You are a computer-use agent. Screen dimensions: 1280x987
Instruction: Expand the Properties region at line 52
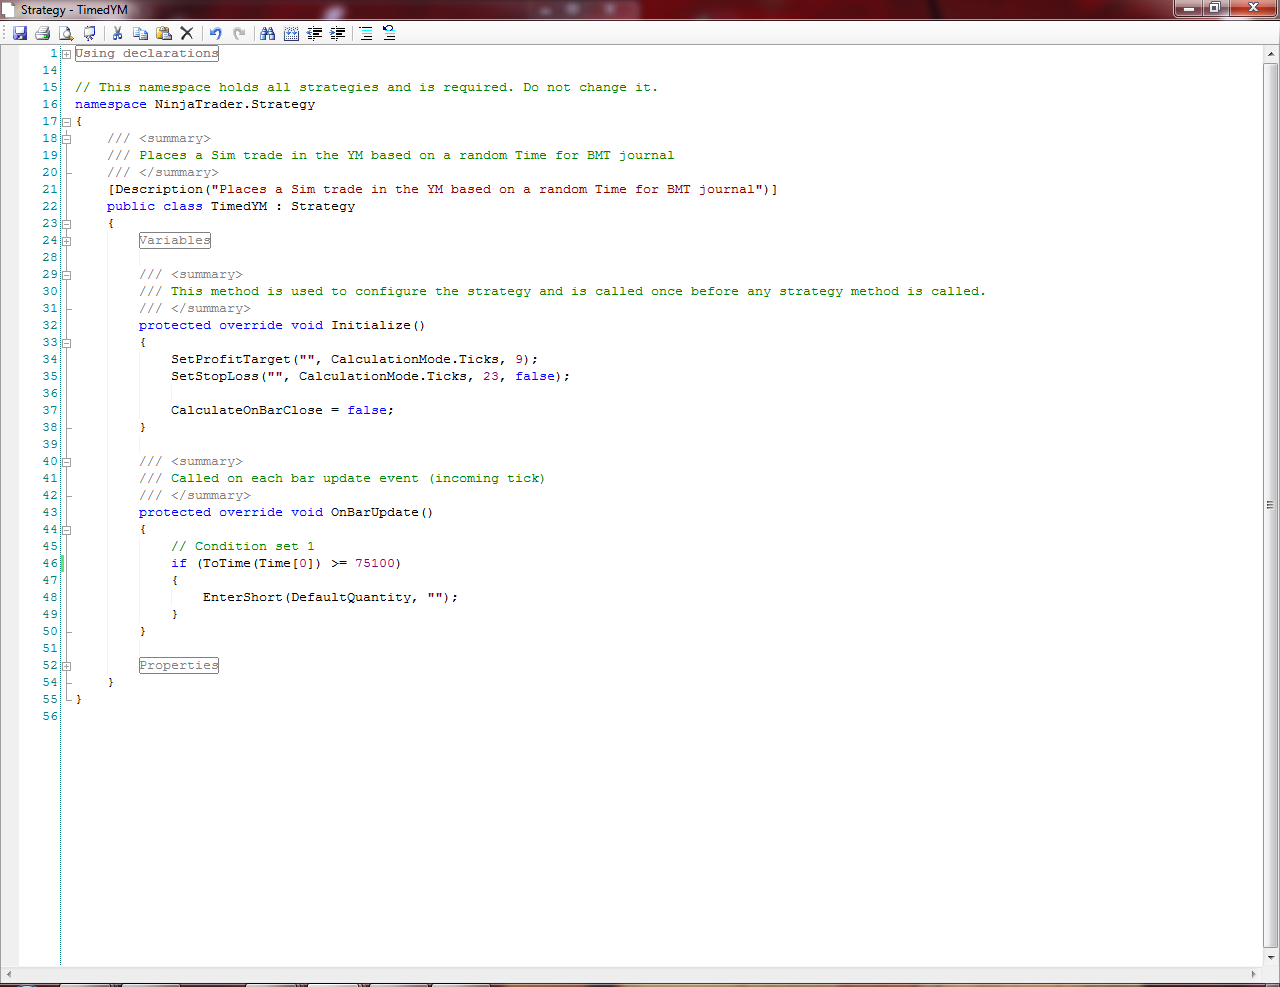67,666
